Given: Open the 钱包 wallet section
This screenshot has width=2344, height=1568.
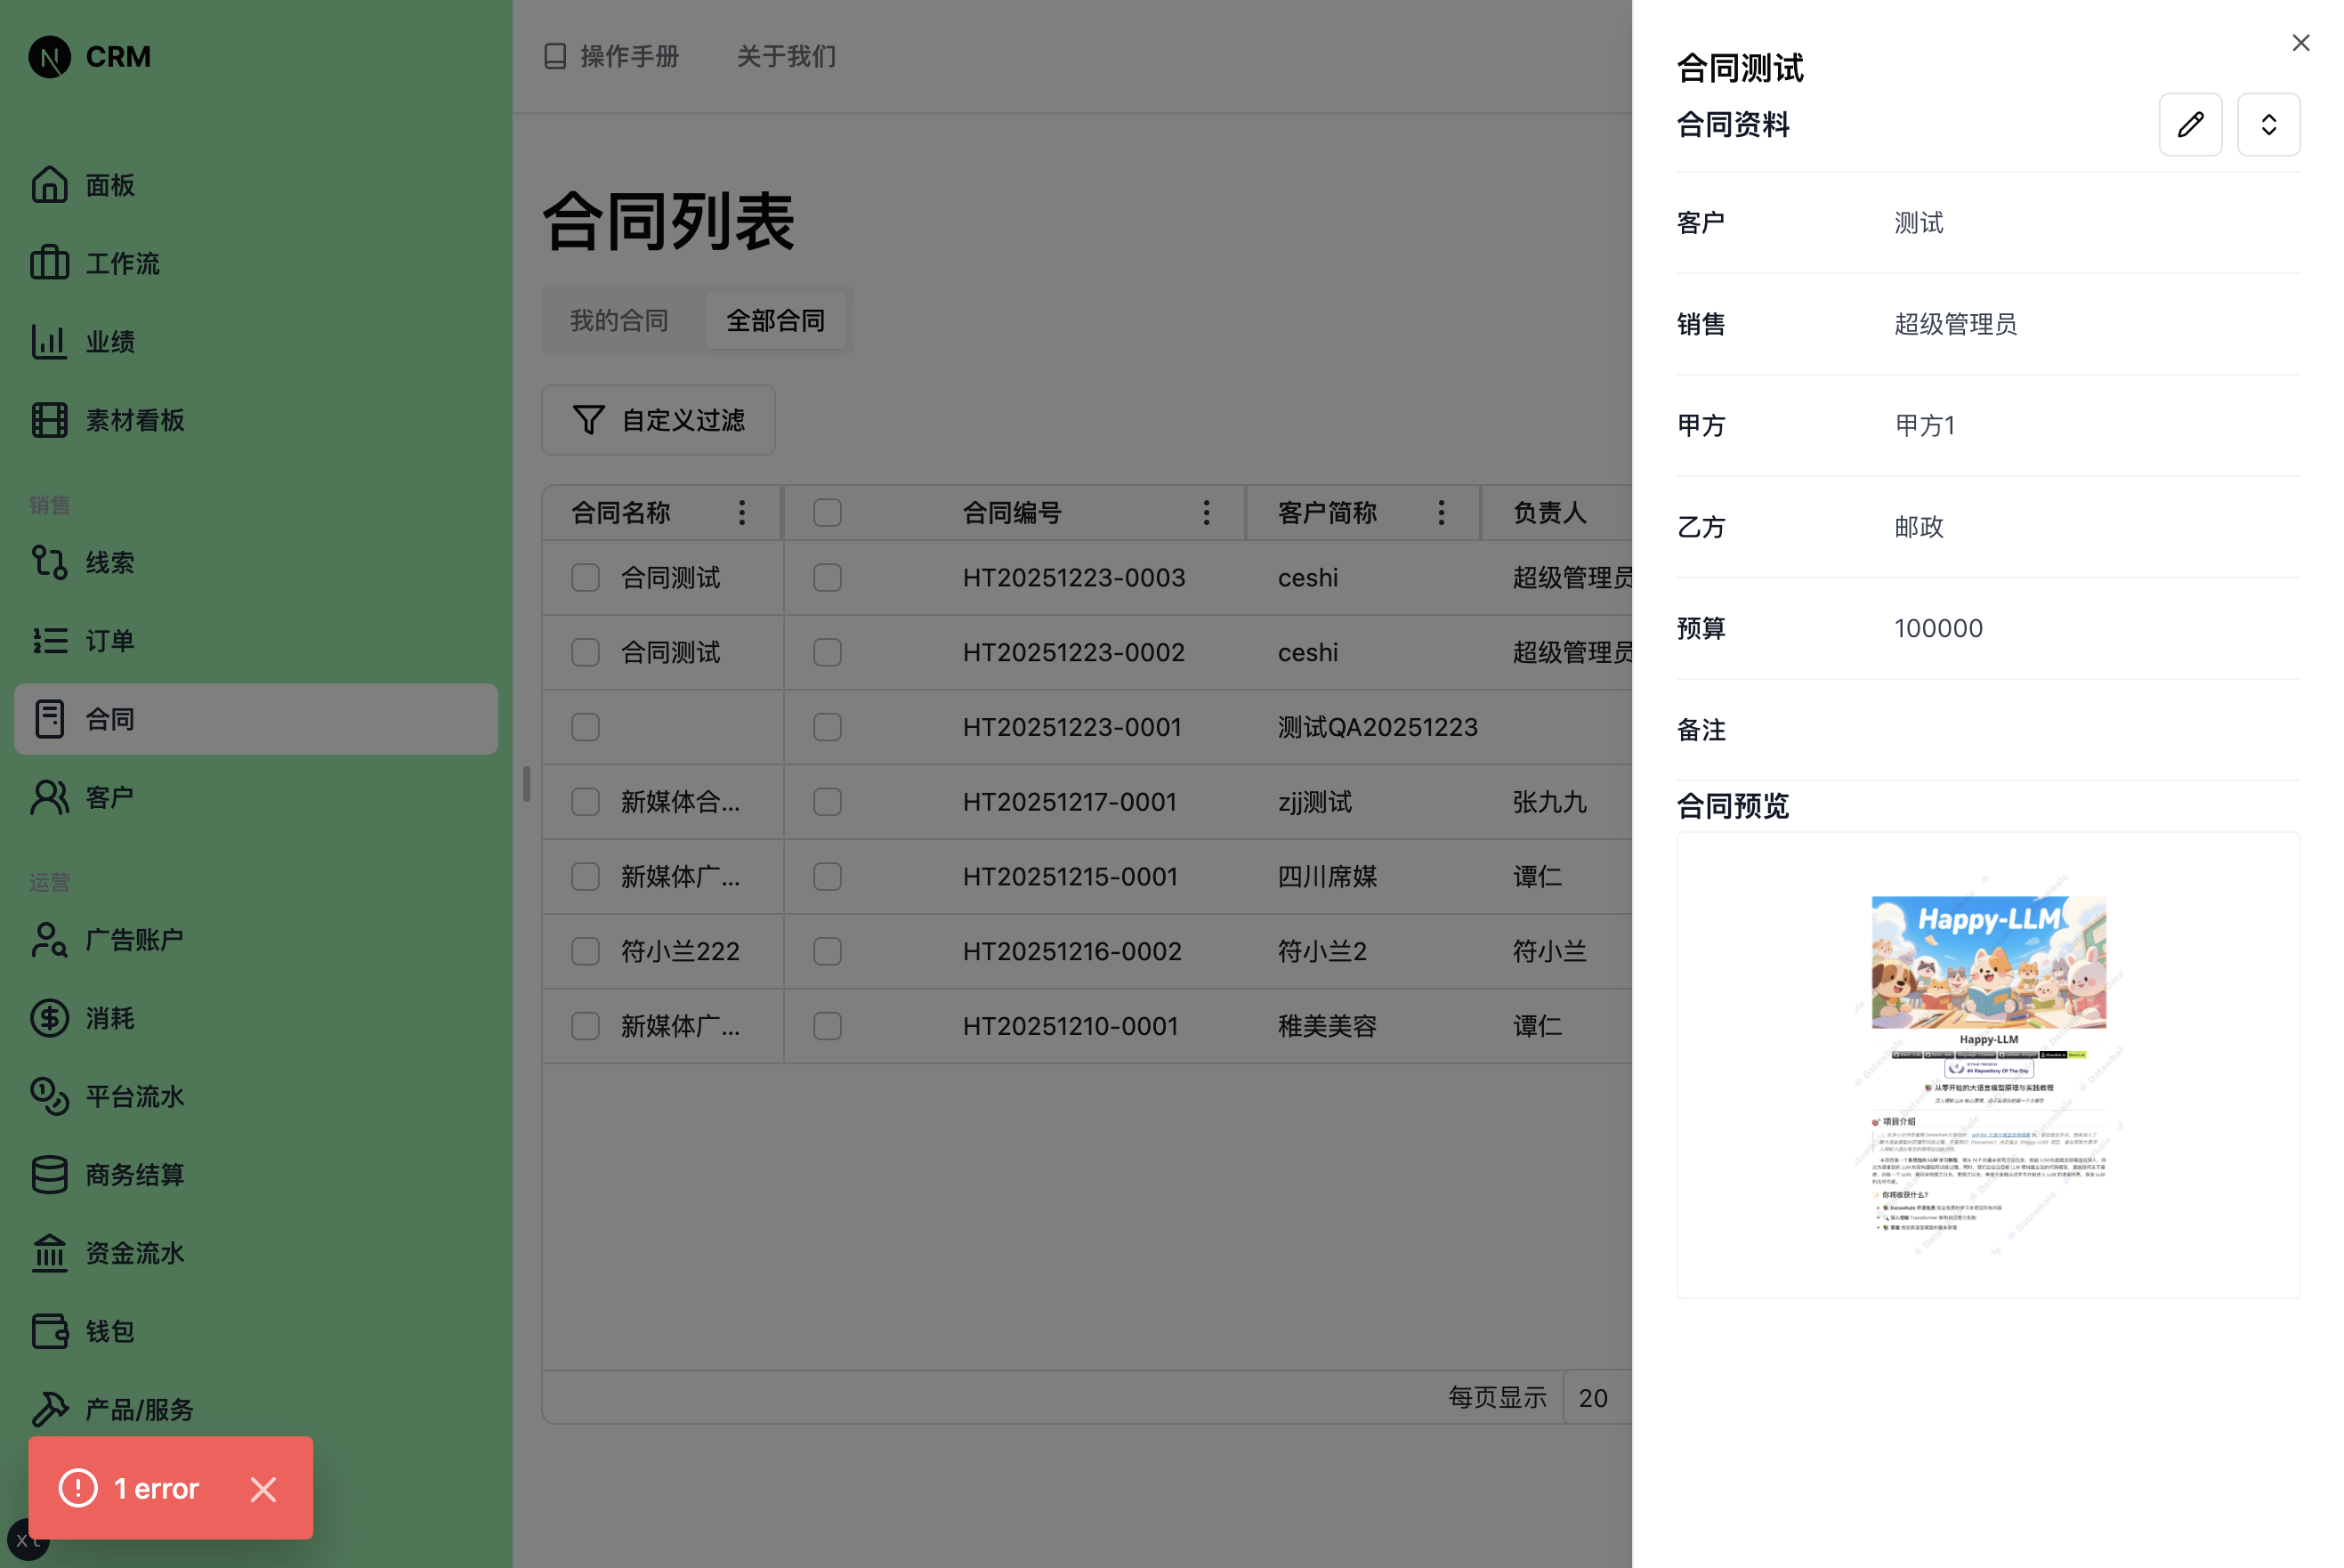Looking at the screenshot, I should point(110,1331).
